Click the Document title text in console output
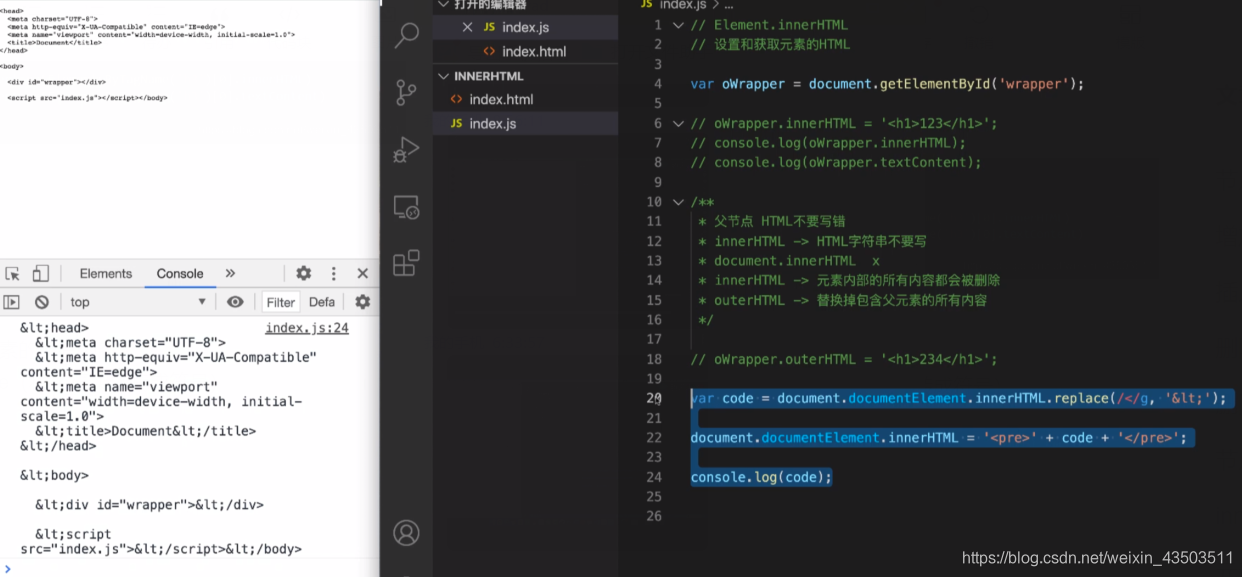The height and width of the screenshot is (577, 1242). [146, 431]
